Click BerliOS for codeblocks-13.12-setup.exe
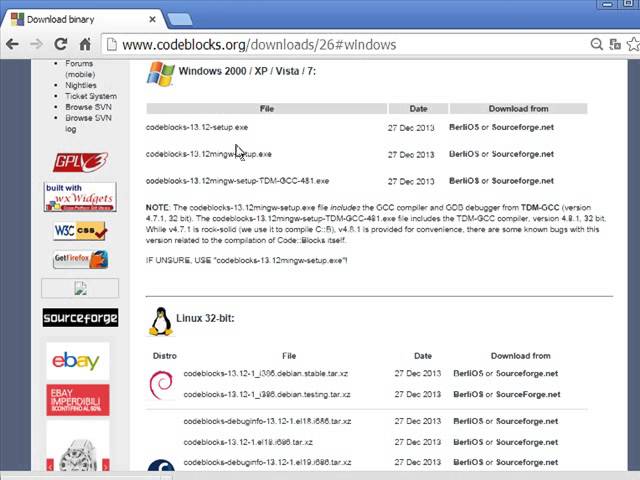Image resolution: width=640 pixels, height=480 pixels. point(464,127)
